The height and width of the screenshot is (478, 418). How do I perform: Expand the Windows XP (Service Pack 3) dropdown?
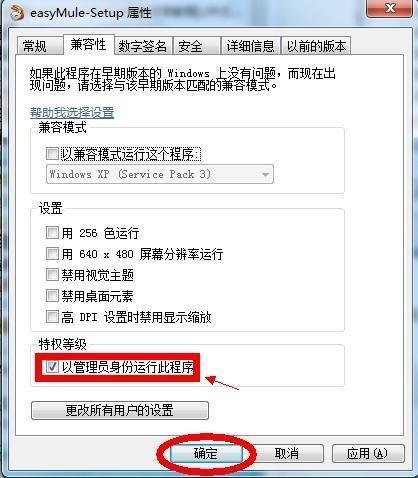(x=160, y=174)
